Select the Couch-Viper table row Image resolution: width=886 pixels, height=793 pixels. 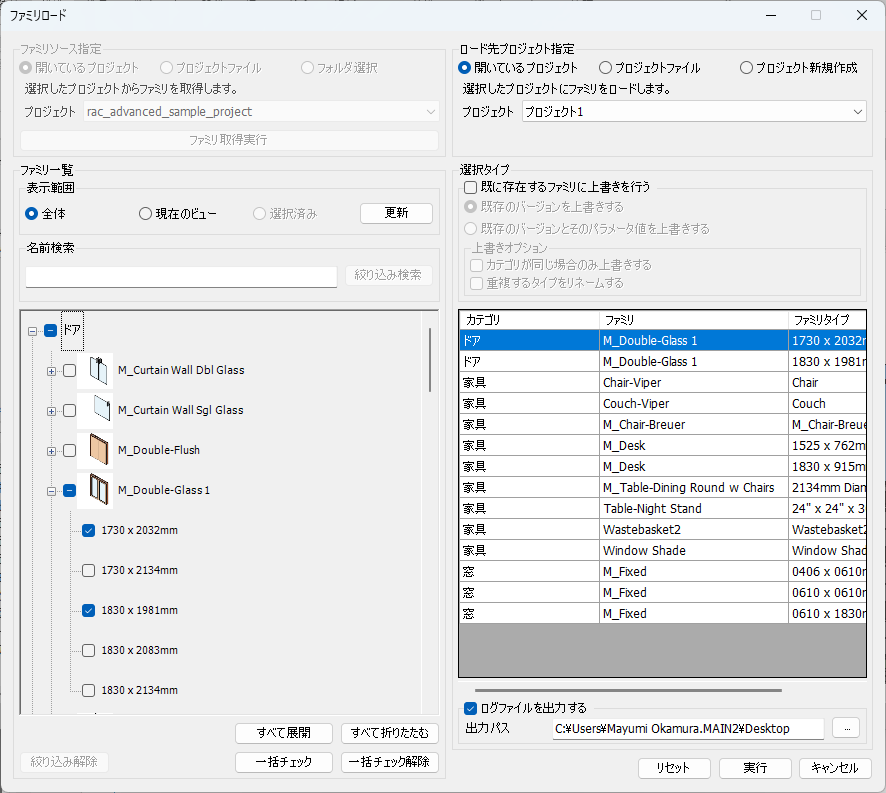(x=663, y=404)
